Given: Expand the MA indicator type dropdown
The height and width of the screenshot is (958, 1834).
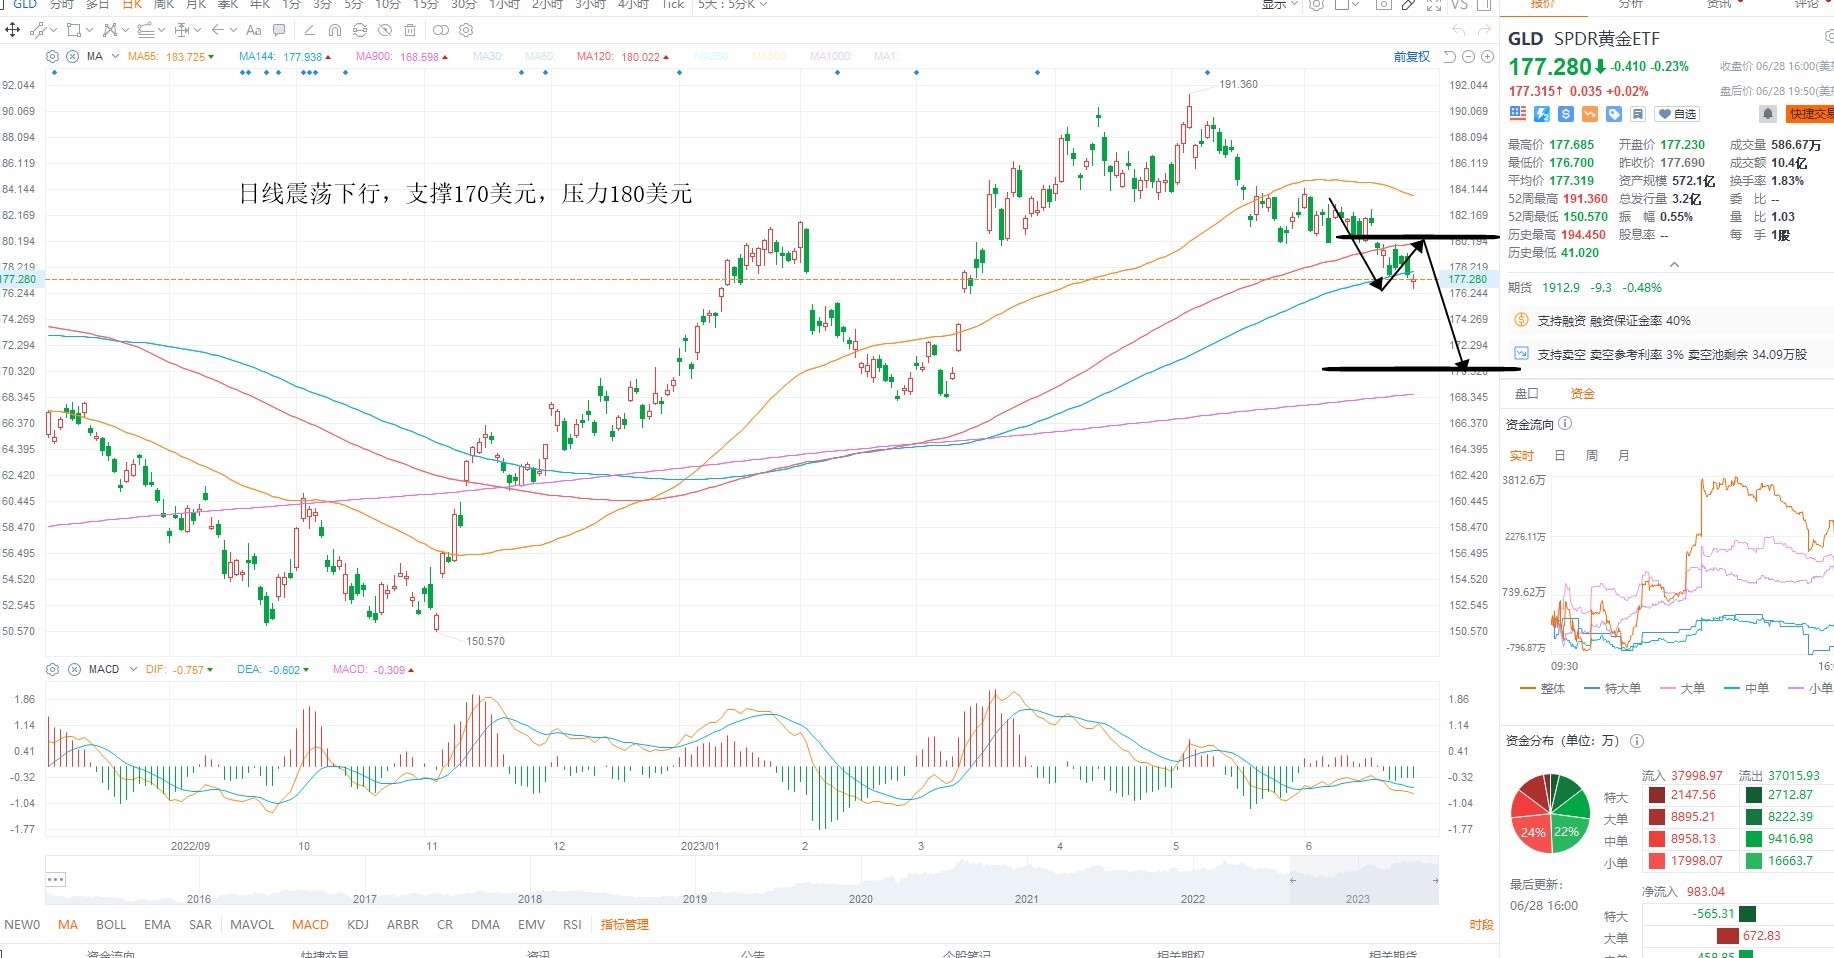Looking at the screenshot, I should [x=116, y=57].
